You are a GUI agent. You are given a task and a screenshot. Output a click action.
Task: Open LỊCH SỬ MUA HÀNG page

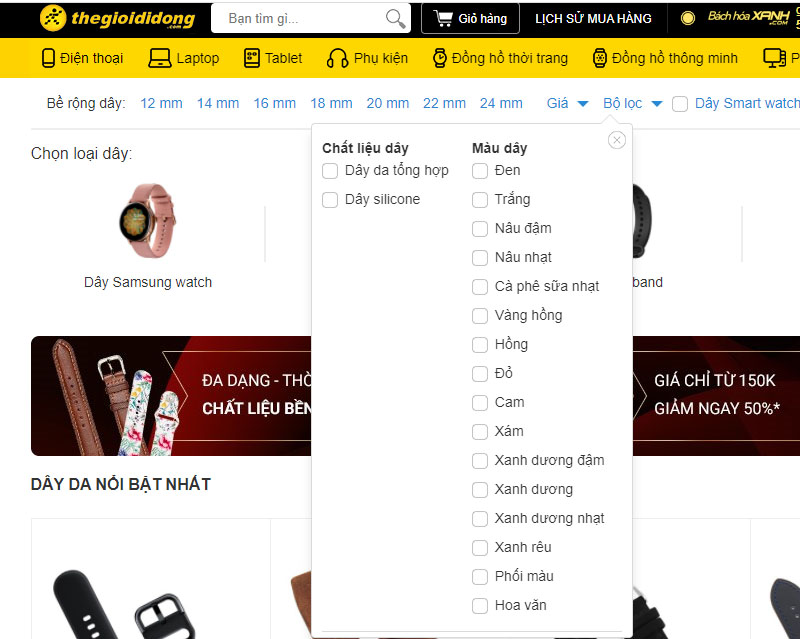[x=593, y=18]
